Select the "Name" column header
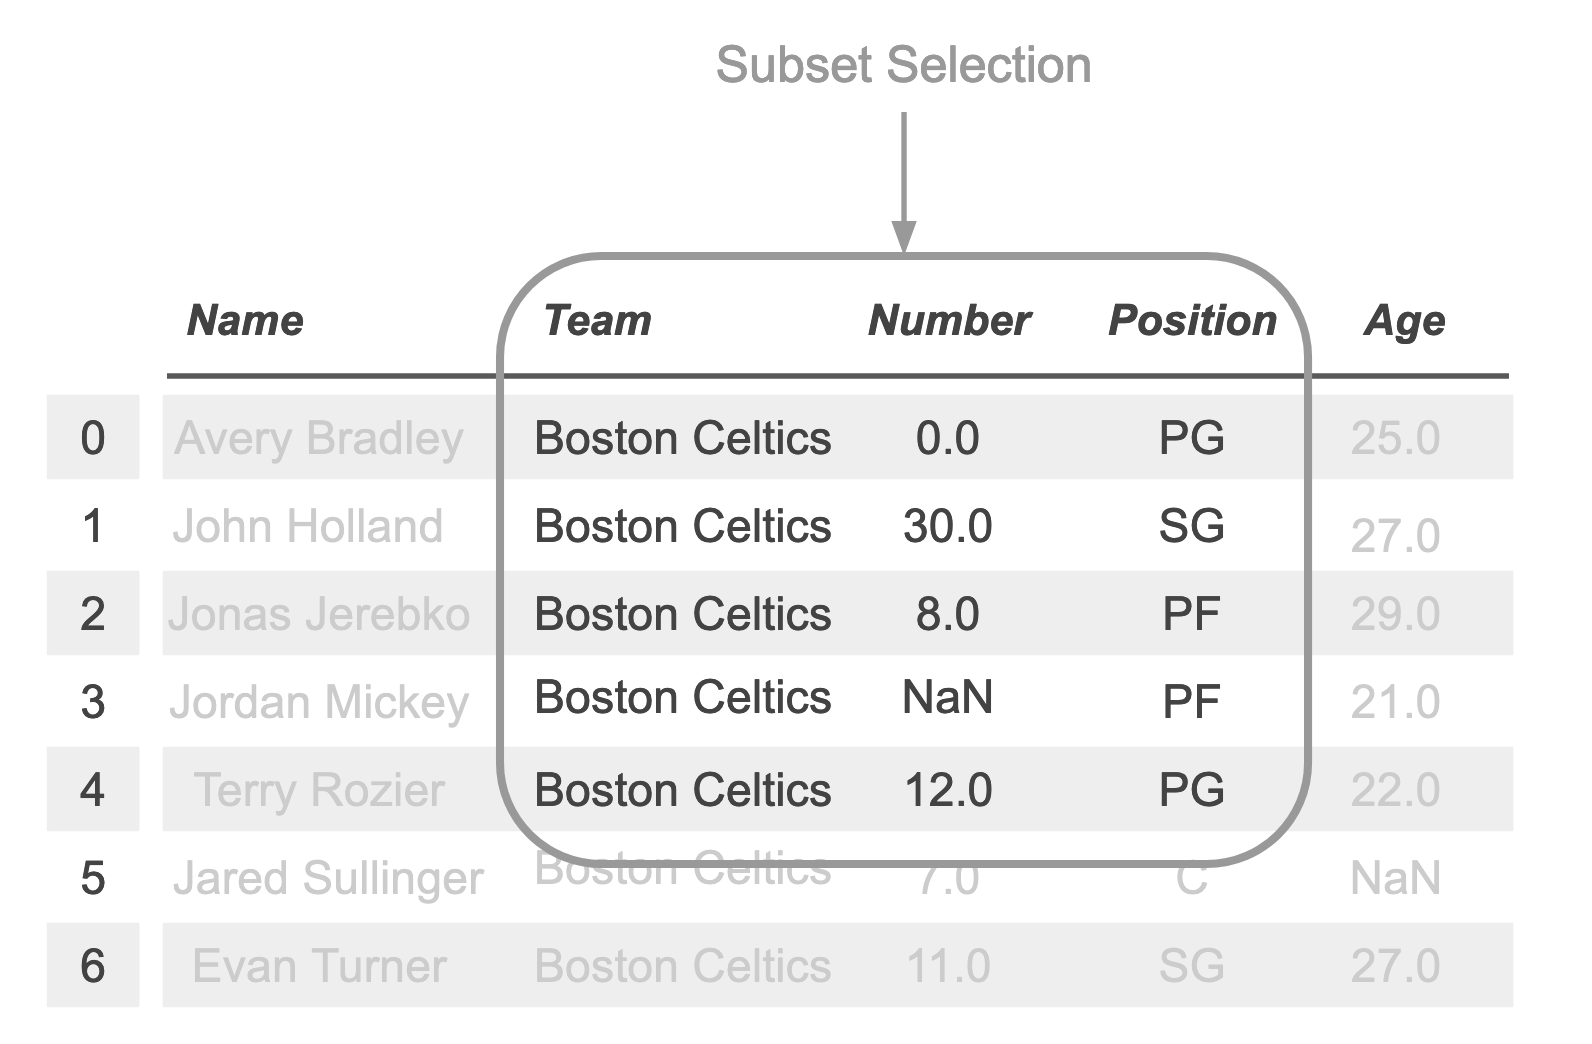The width and height of the screenshot is (1592, 1044). (245, 321)
